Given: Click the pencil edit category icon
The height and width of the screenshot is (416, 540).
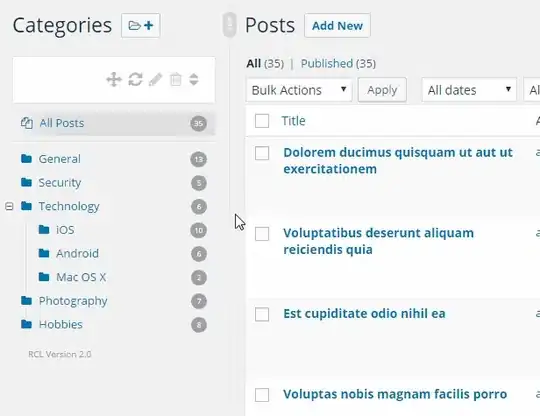Looking at the screenshot, I should tap(155, 80).
